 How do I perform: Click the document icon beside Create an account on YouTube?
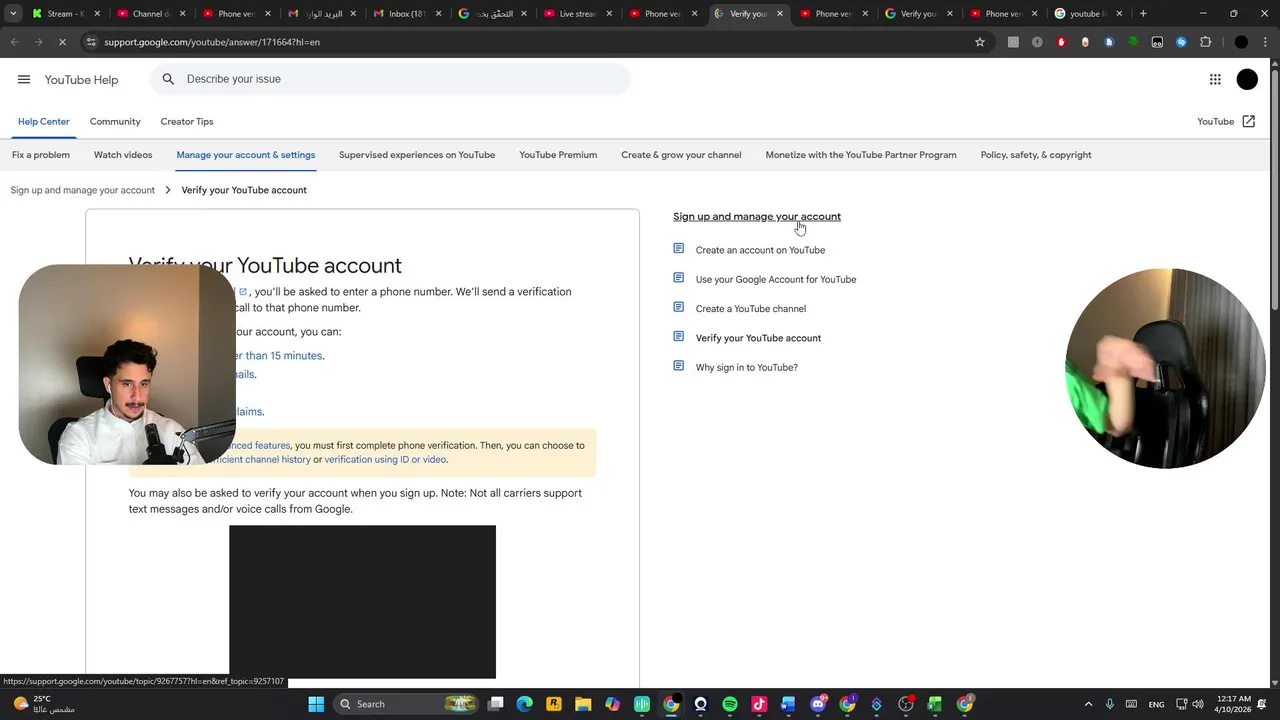(679, 249)
